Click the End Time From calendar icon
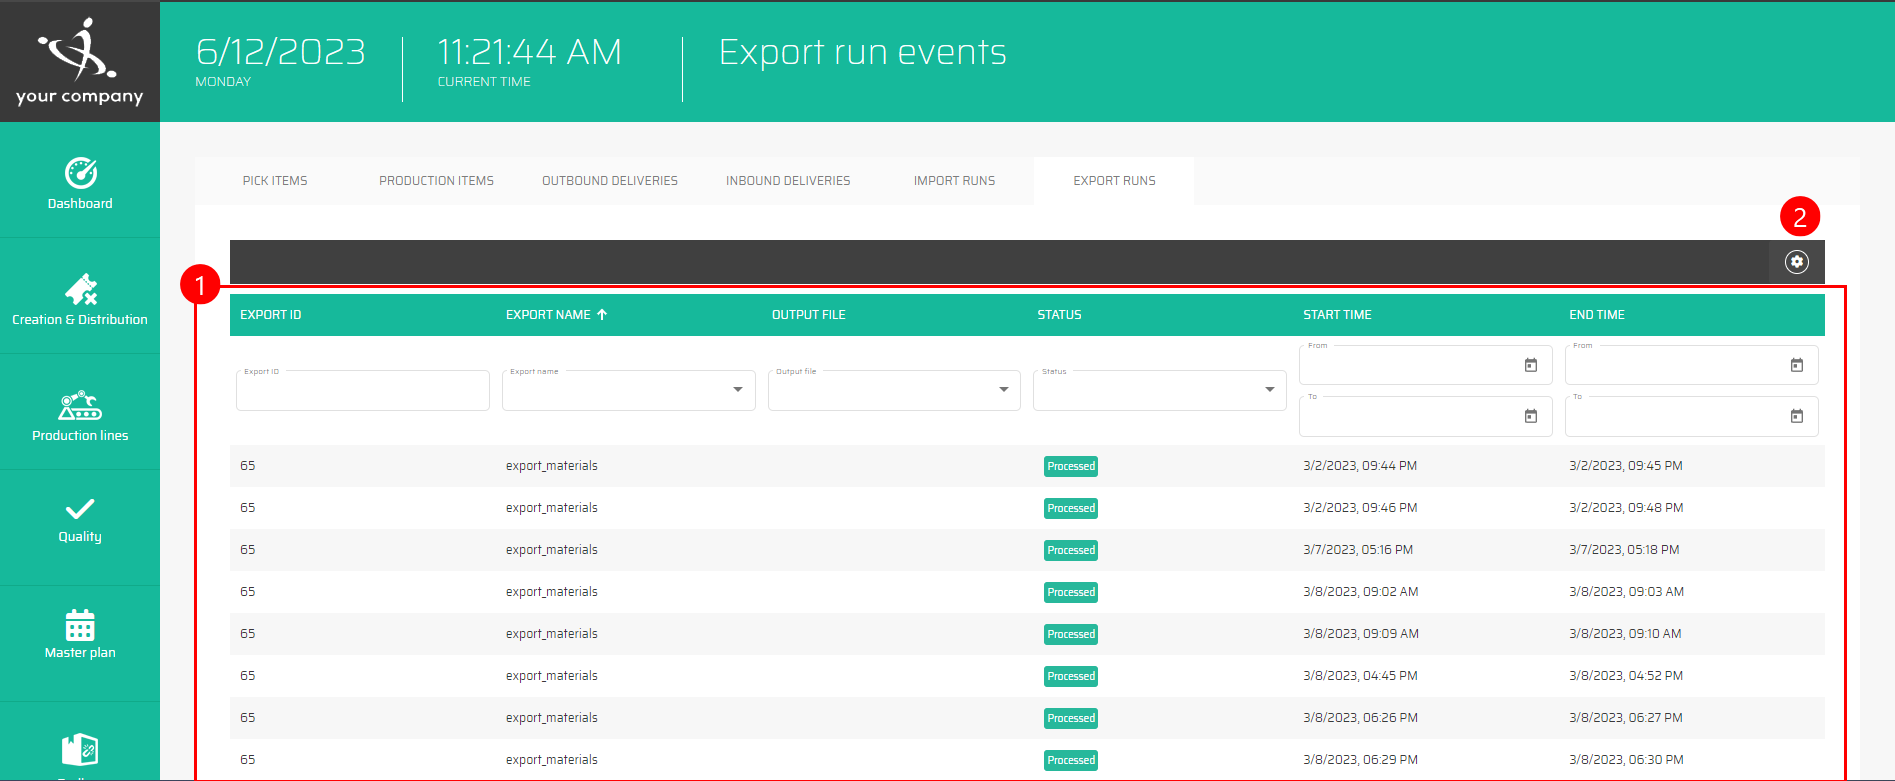The image size is (1895, 781). (1796, 365)
